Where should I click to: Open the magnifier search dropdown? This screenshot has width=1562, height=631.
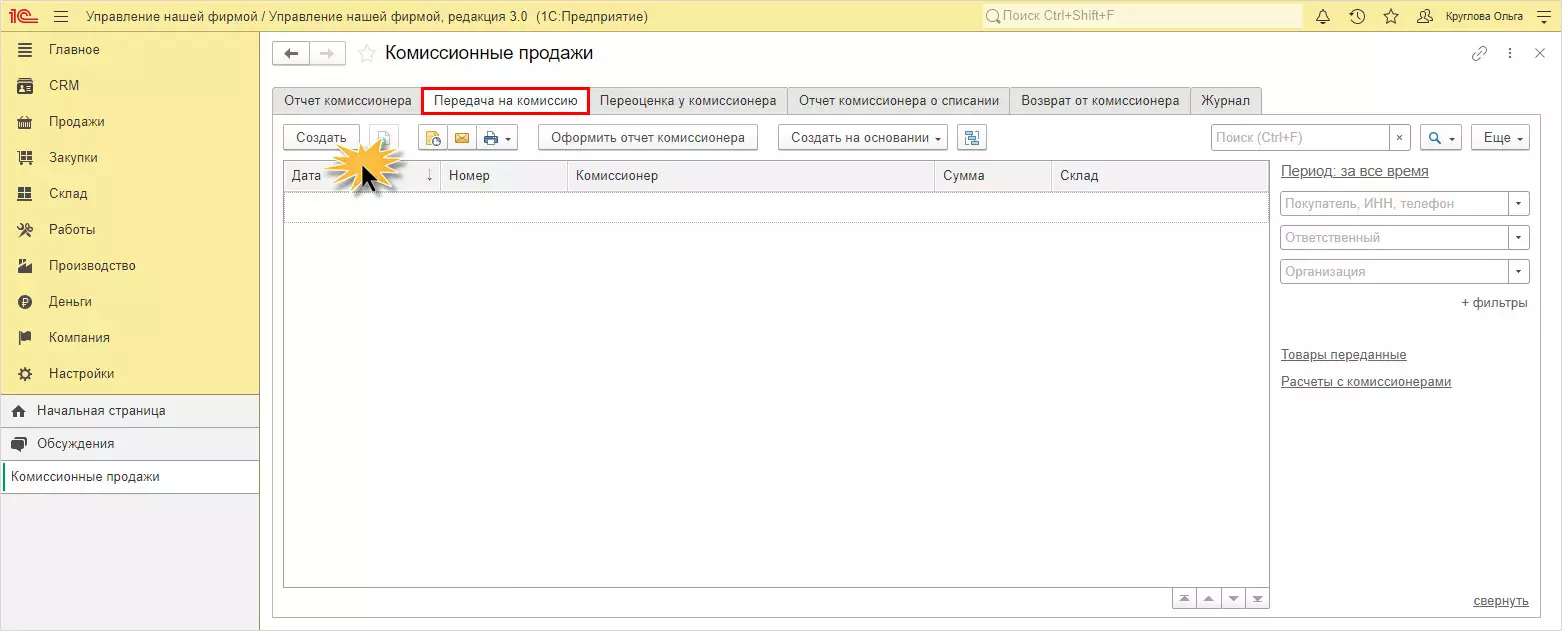(1441, 138)
